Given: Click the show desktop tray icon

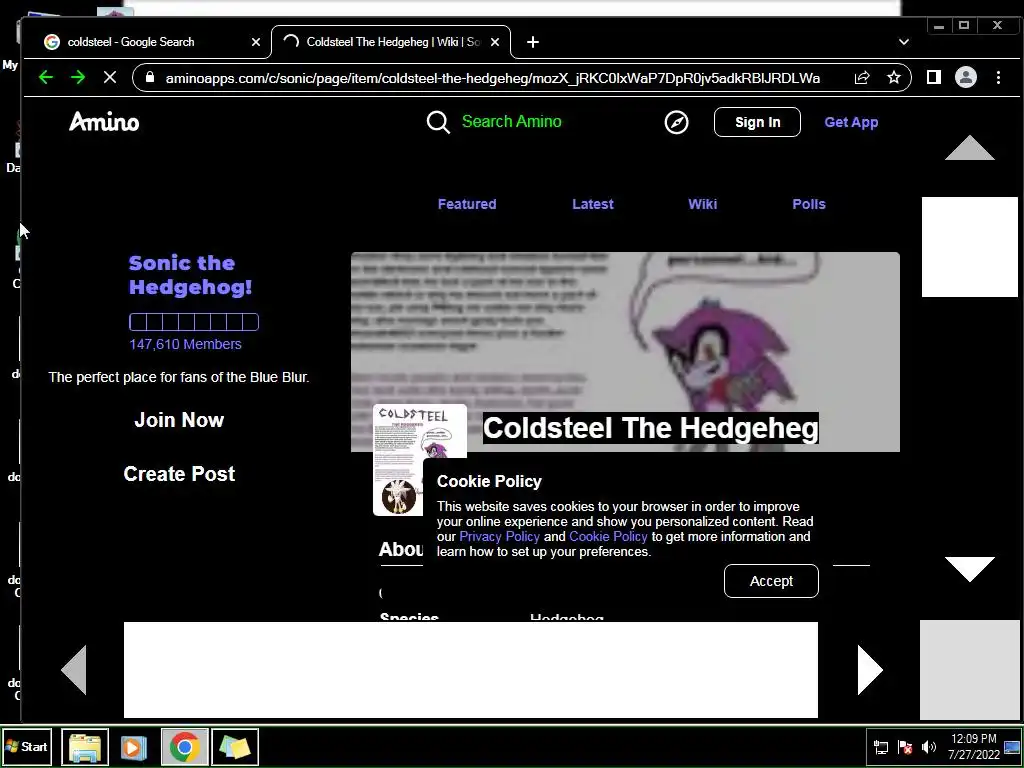Looking at the screenshot, I should pyautogui.click(x=1012, y=747).
